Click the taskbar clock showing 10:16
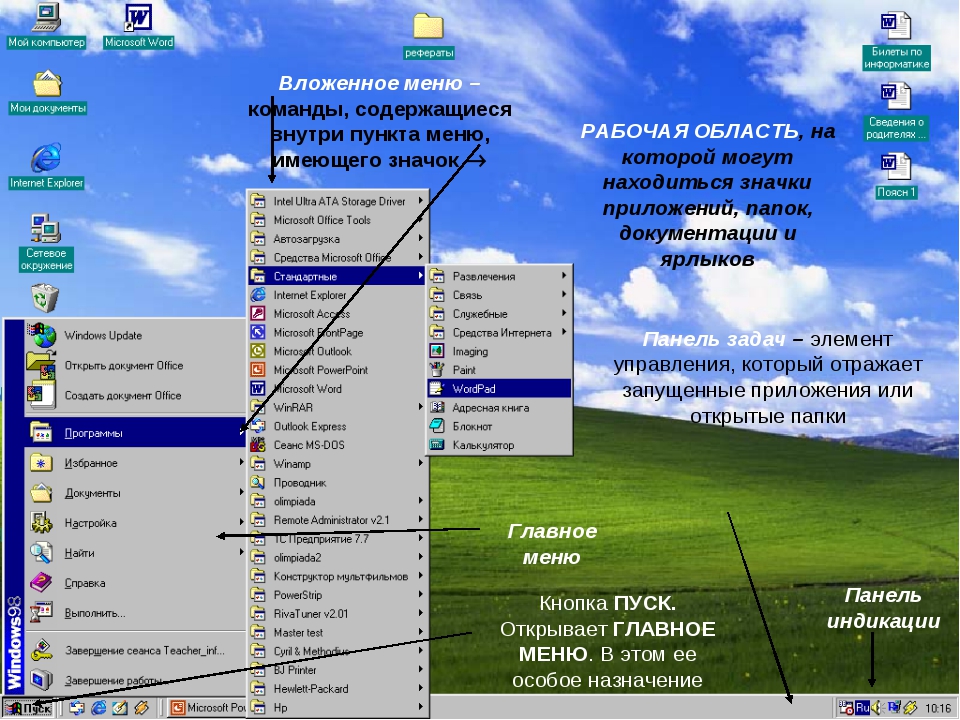 pos(937,708)
